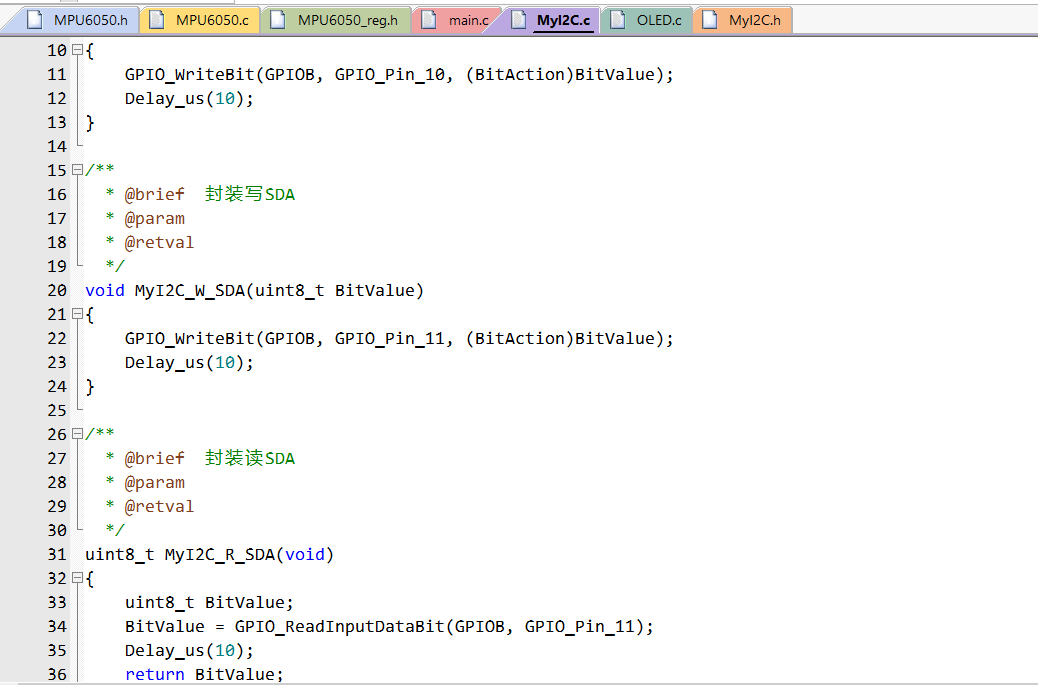Click the @param tag on line 28
This screenshot has width=1038, height=685.
154,483
